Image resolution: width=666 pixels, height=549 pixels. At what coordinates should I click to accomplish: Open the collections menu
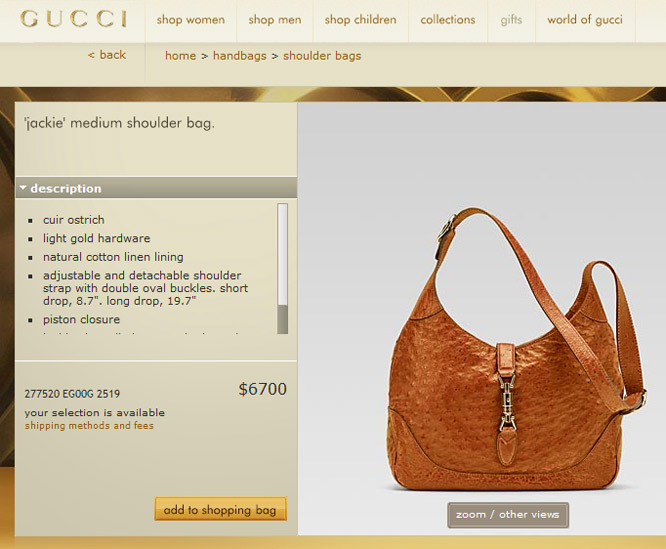pyautogui.click(x=448, y=20)
